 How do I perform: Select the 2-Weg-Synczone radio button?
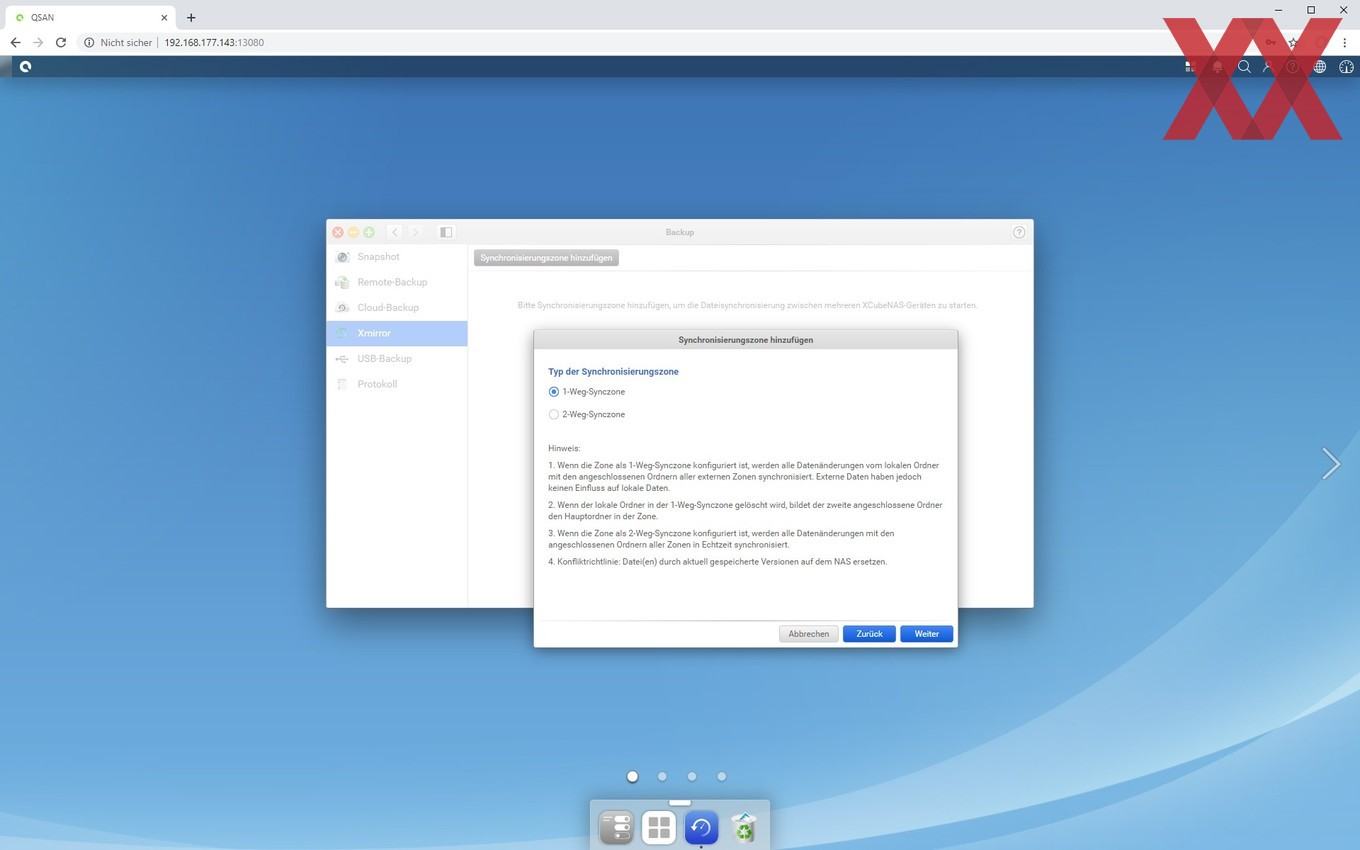point(554,414)
